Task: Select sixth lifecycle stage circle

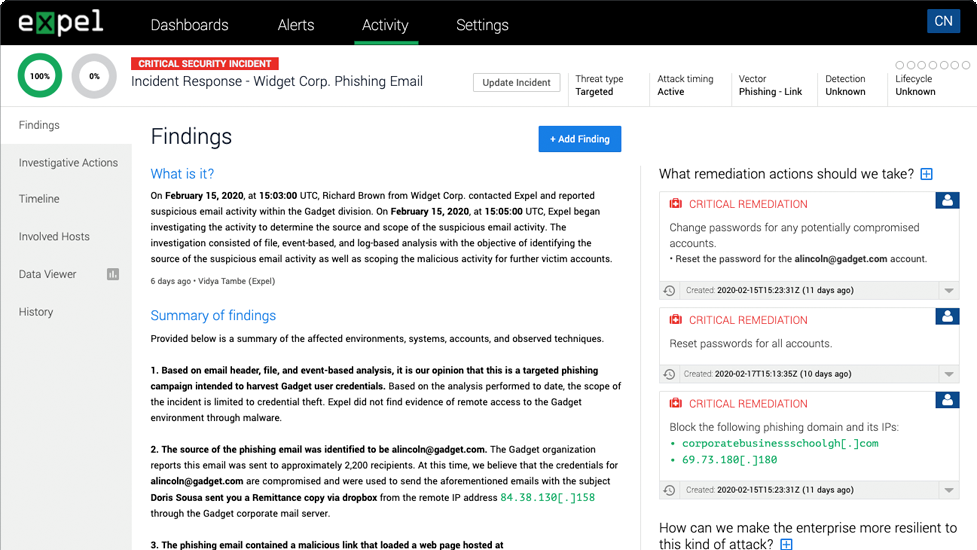Action: [955, 65]
